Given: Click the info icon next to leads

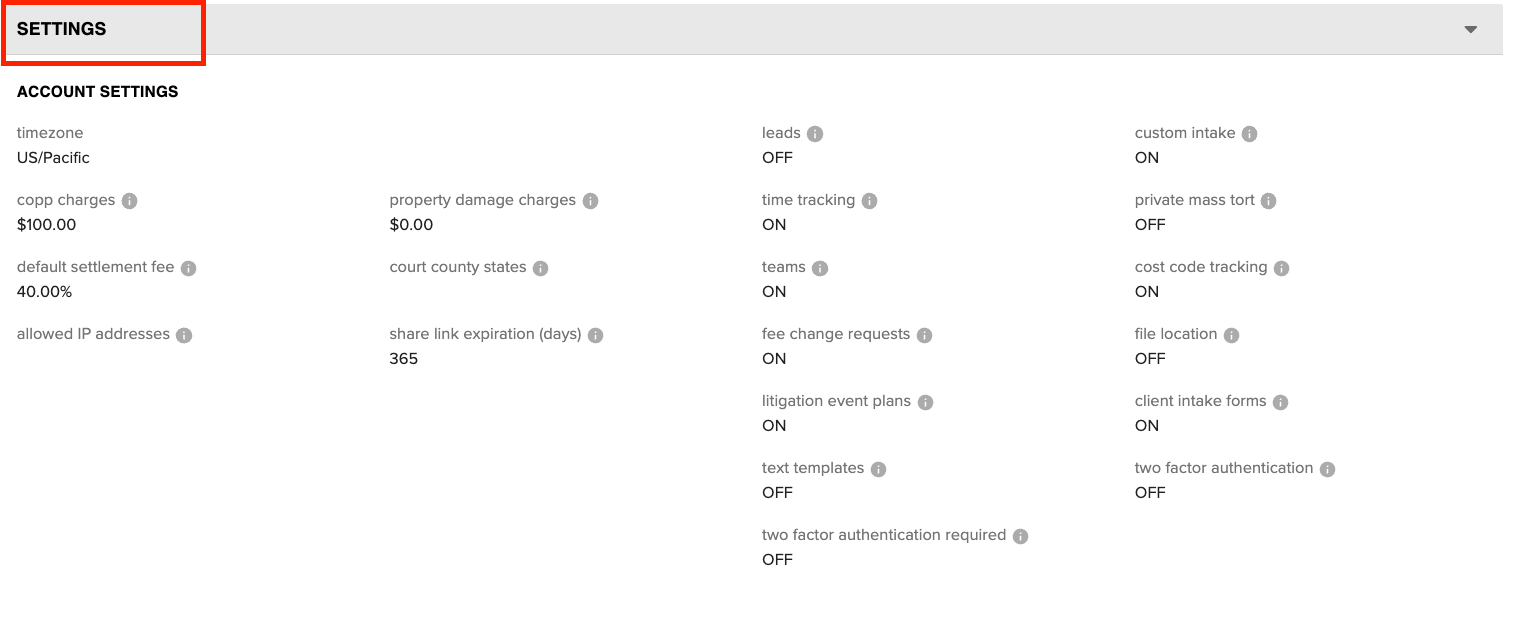Looking at the screenshot, I should [x=815, y=134].
